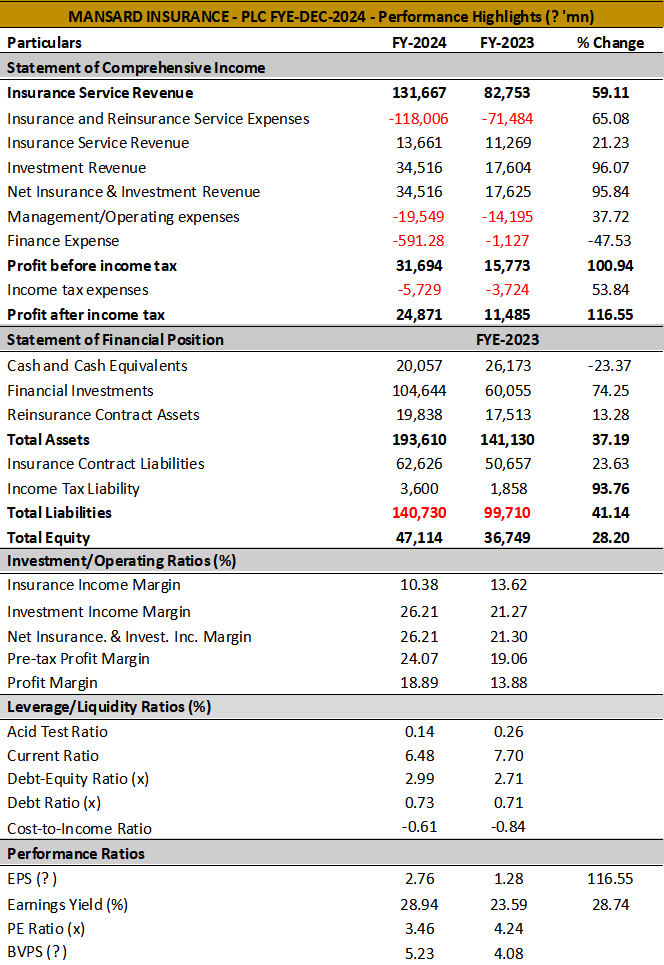Select the FYE-2023 header cell
Screen dimensions: 664x965
pos(508,340)
